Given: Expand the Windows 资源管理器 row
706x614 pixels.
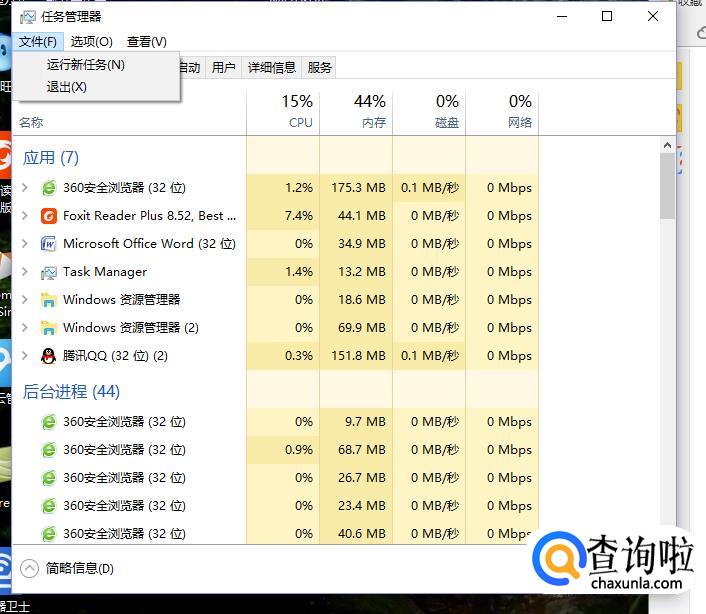Looking at the screenshot, I should point(25,299).
